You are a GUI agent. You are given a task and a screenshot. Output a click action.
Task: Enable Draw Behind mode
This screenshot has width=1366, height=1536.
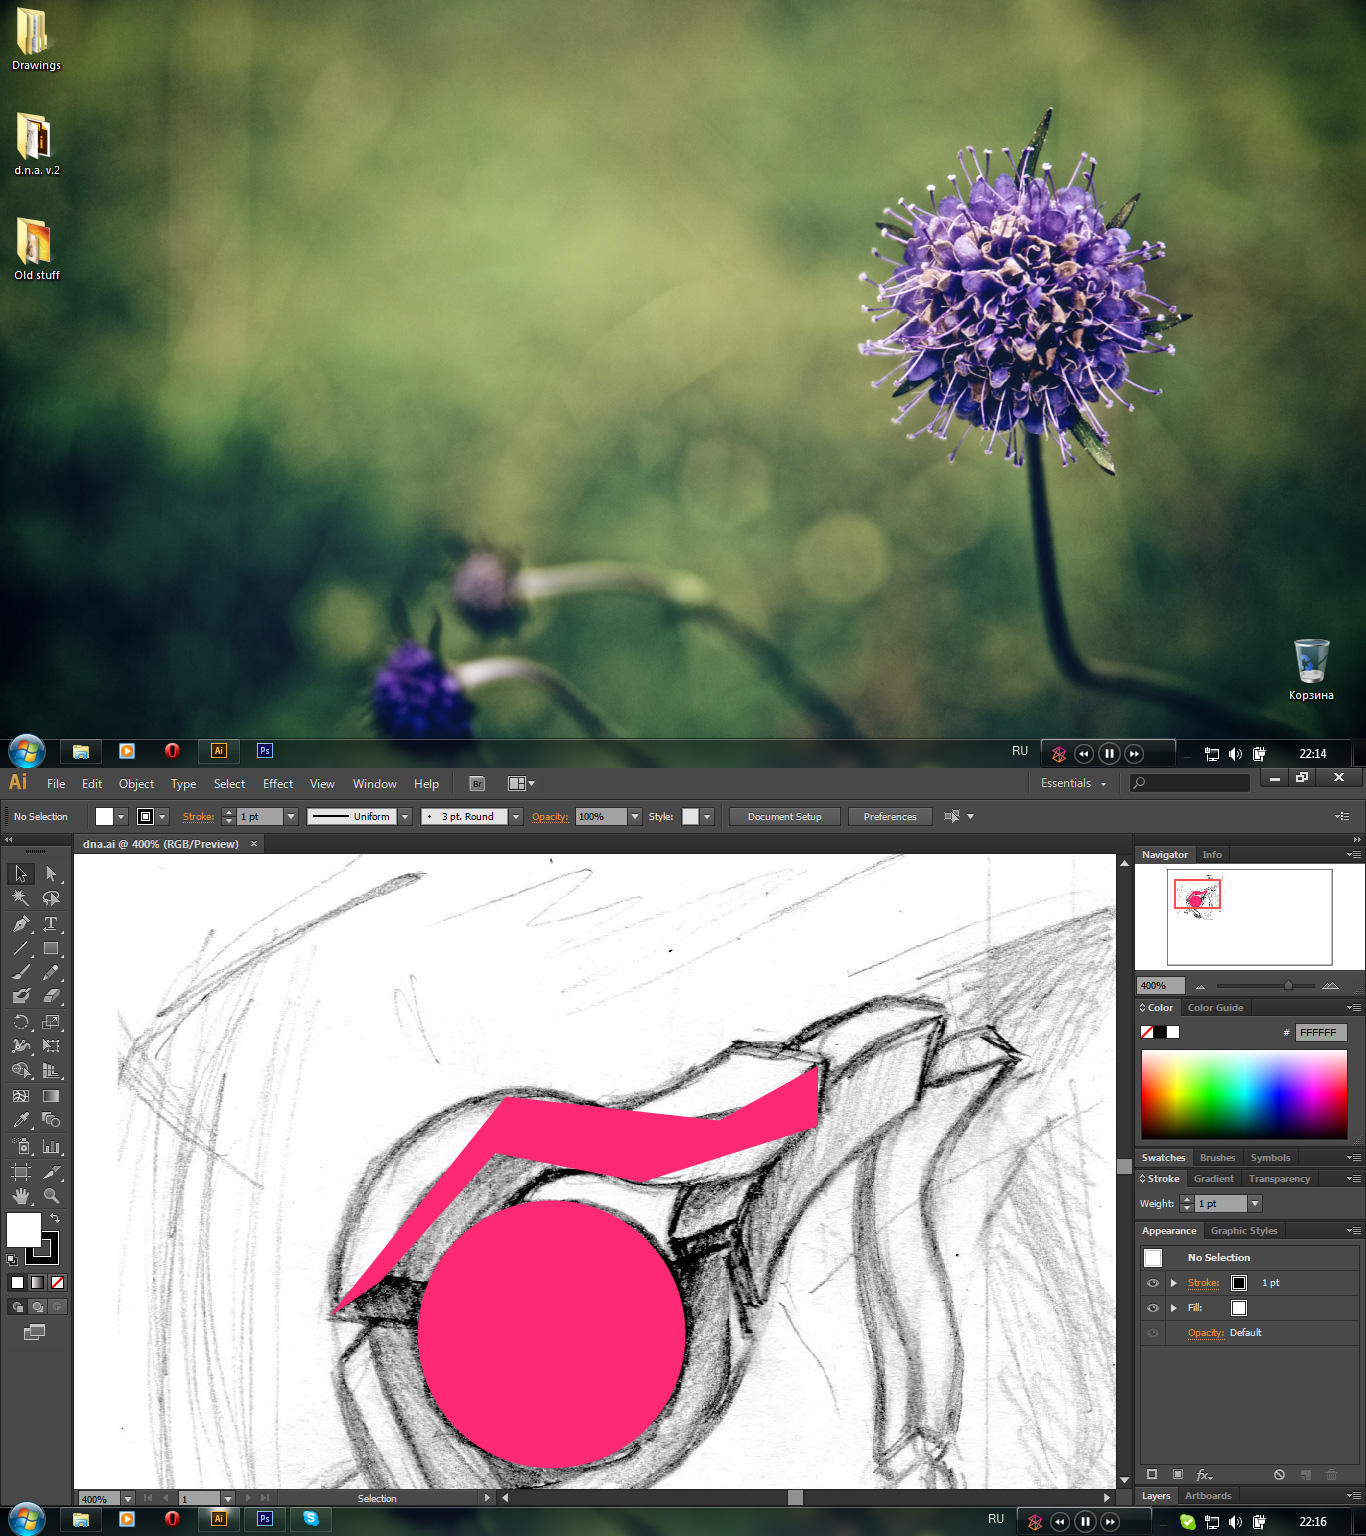point(37,1306)
